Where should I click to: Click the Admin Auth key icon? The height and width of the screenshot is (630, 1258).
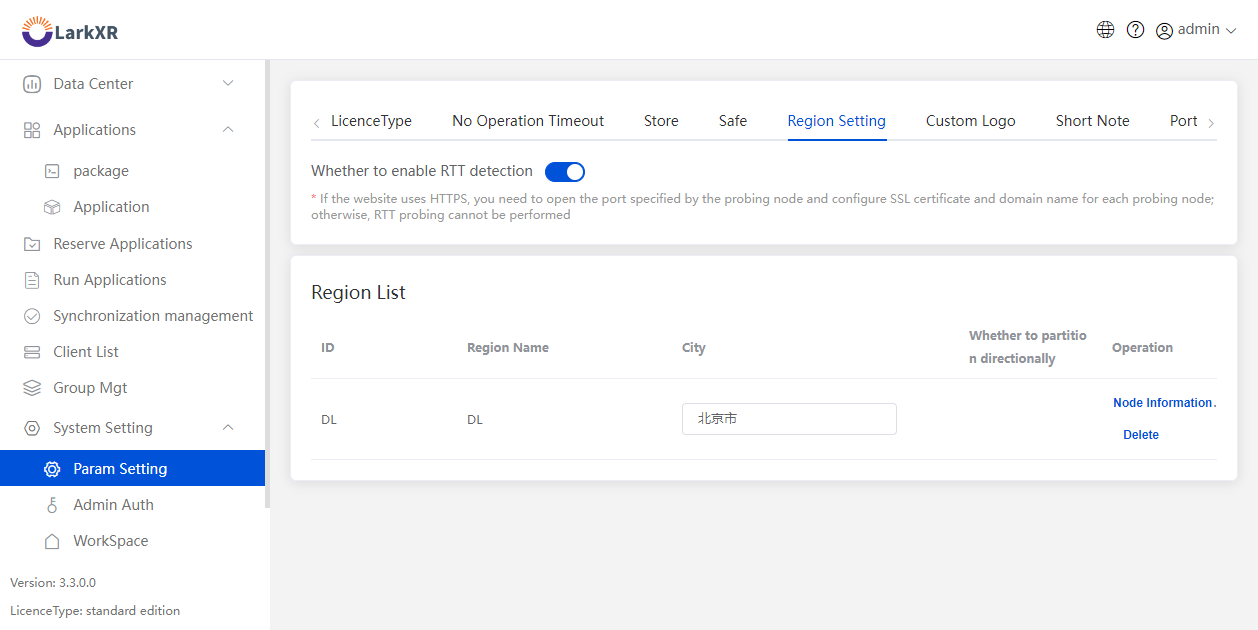pyautogui.click(x=52, y=505)
